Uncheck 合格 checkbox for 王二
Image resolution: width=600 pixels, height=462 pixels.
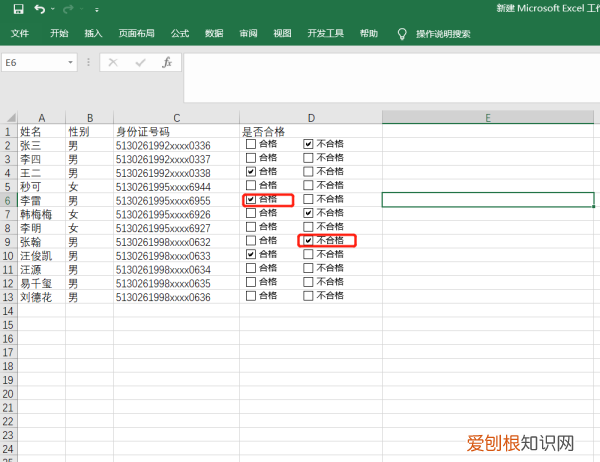[251, 171]
